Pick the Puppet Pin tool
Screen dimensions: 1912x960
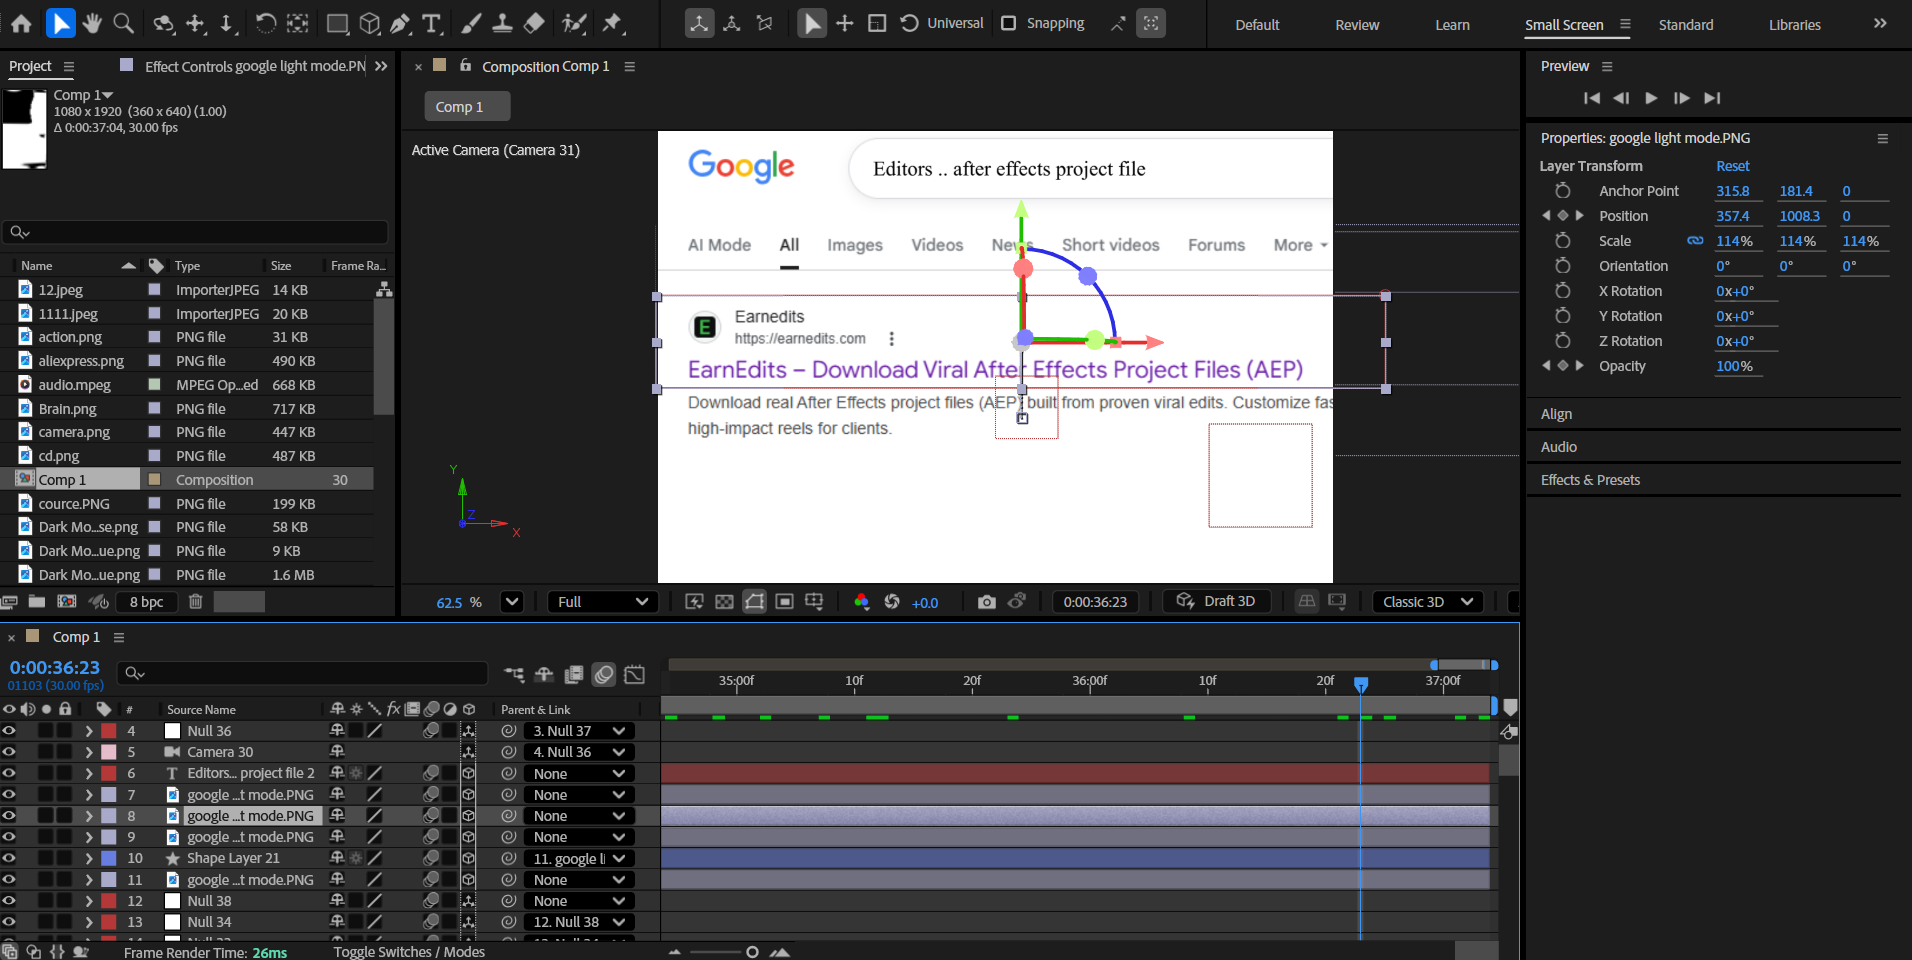click(x=612, y=23)
